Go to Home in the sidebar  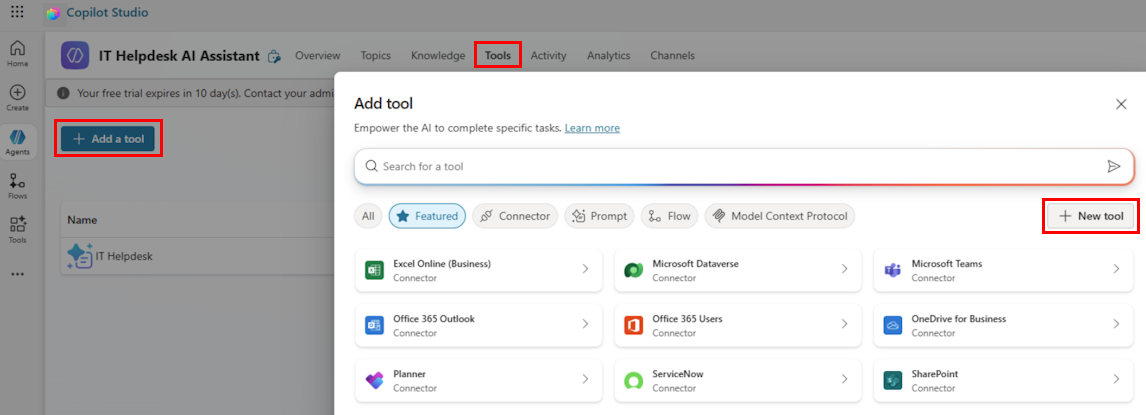pos(18,54)
